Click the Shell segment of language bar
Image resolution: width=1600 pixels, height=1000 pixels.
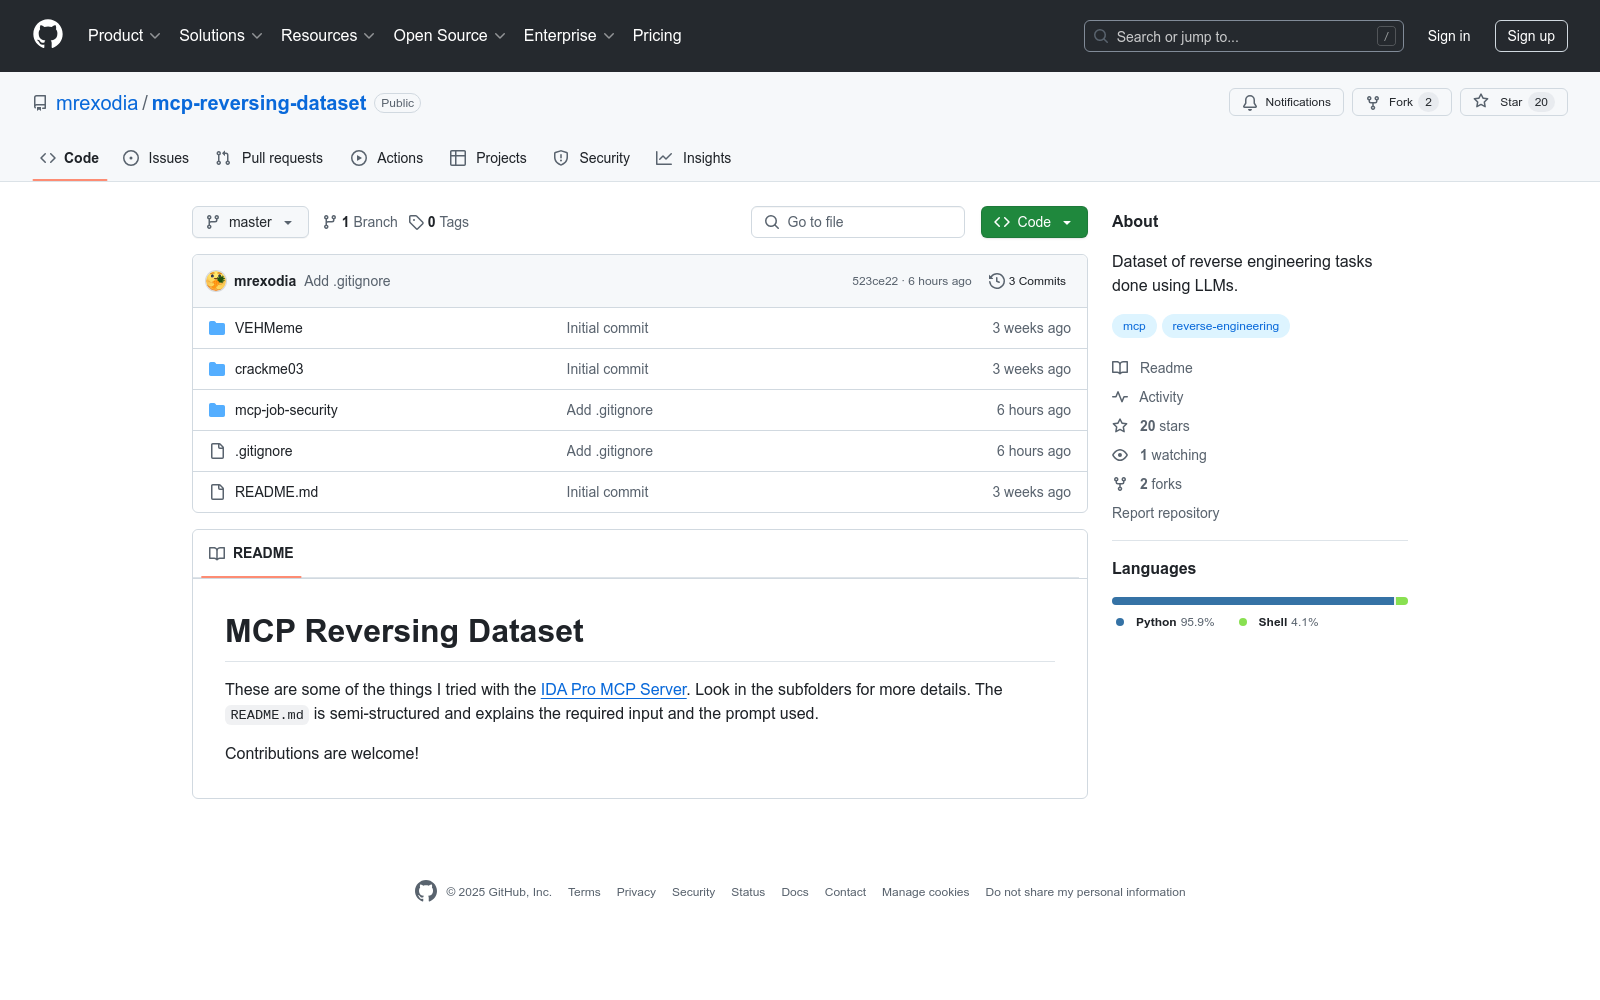(1402, 601)
